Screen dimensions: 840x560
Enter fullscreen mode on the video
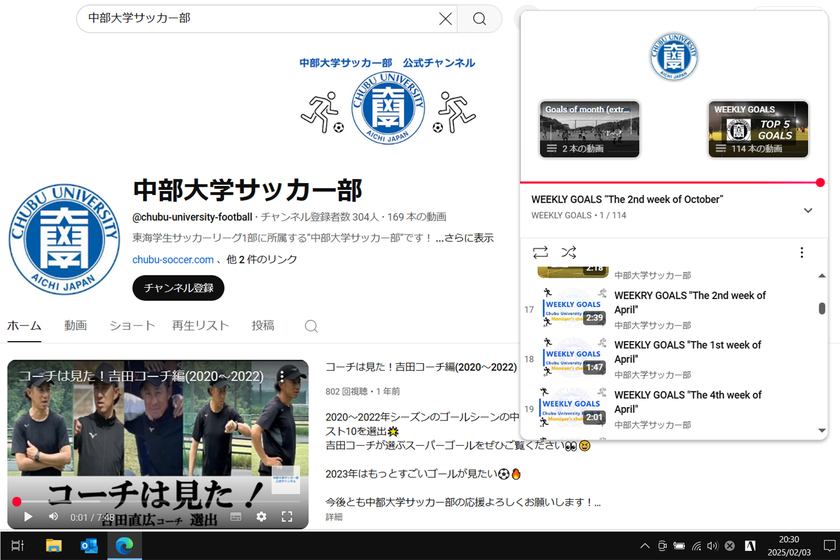(287, 516)
